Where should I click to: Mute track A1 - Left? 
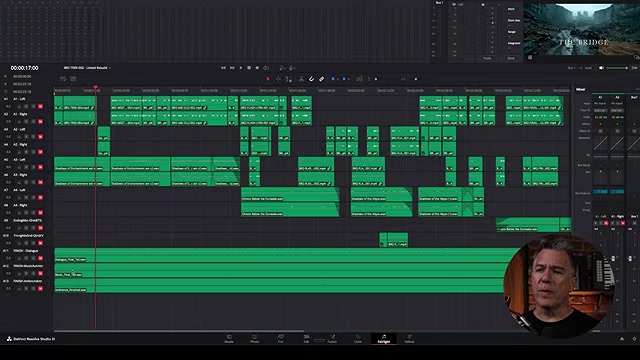coord(40,107)
